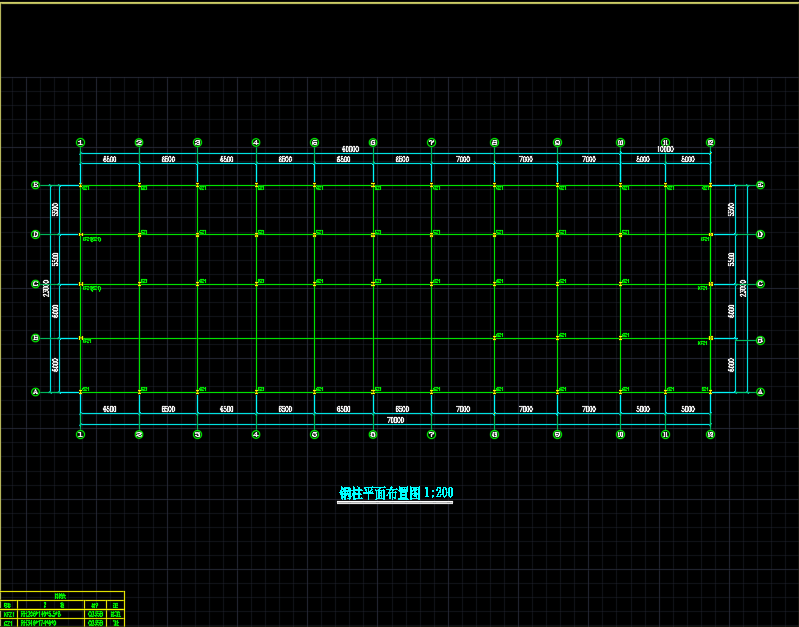
Task: Select axis bubble D on right side
Action: click(760, 235)
